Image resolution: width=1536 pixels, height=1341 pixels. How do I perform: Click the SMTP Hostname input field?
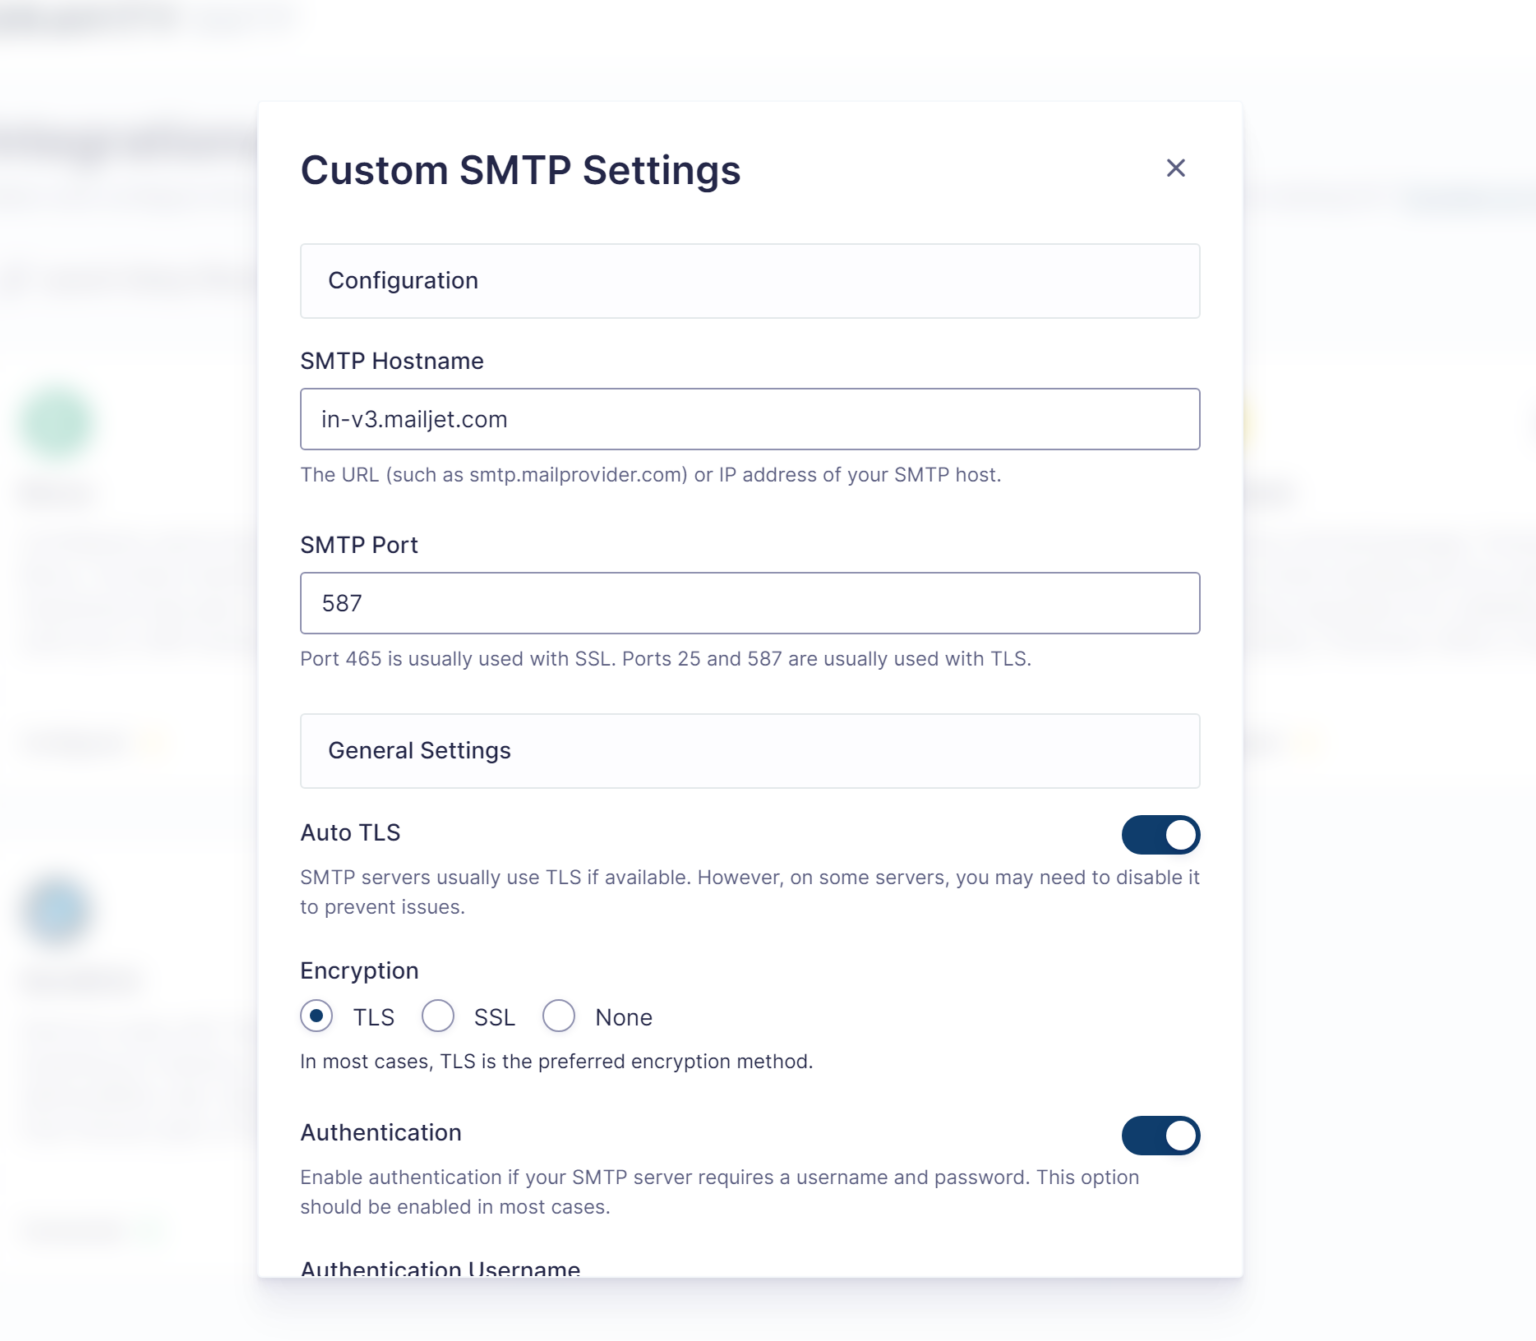click(750, 419)
